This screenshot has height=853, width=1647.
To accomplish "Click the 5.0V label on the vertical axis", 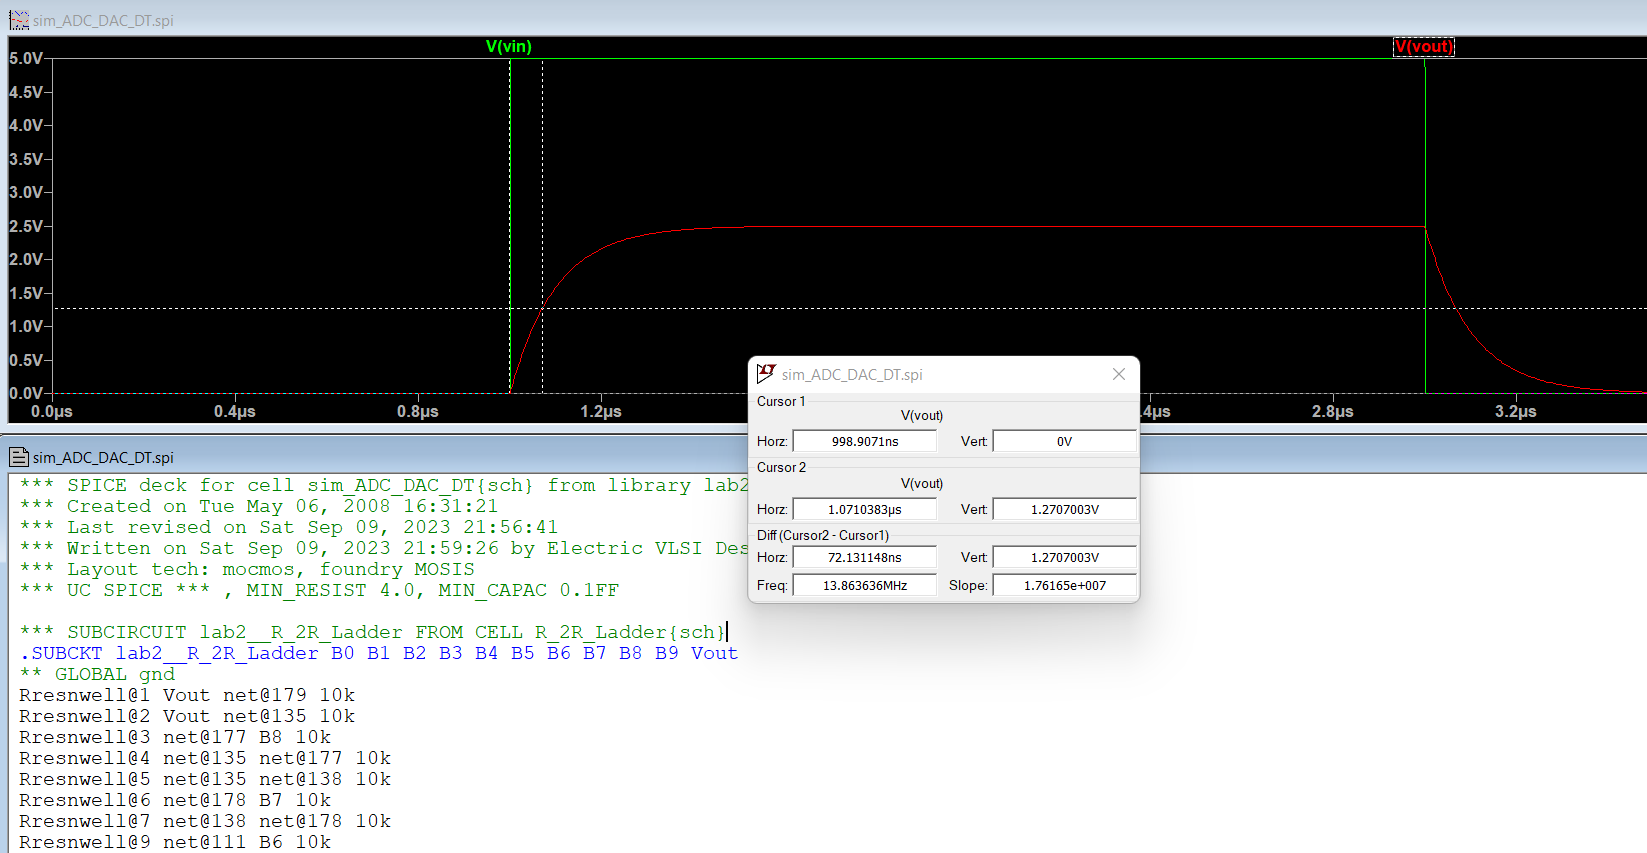I will (x=26, y=58).
